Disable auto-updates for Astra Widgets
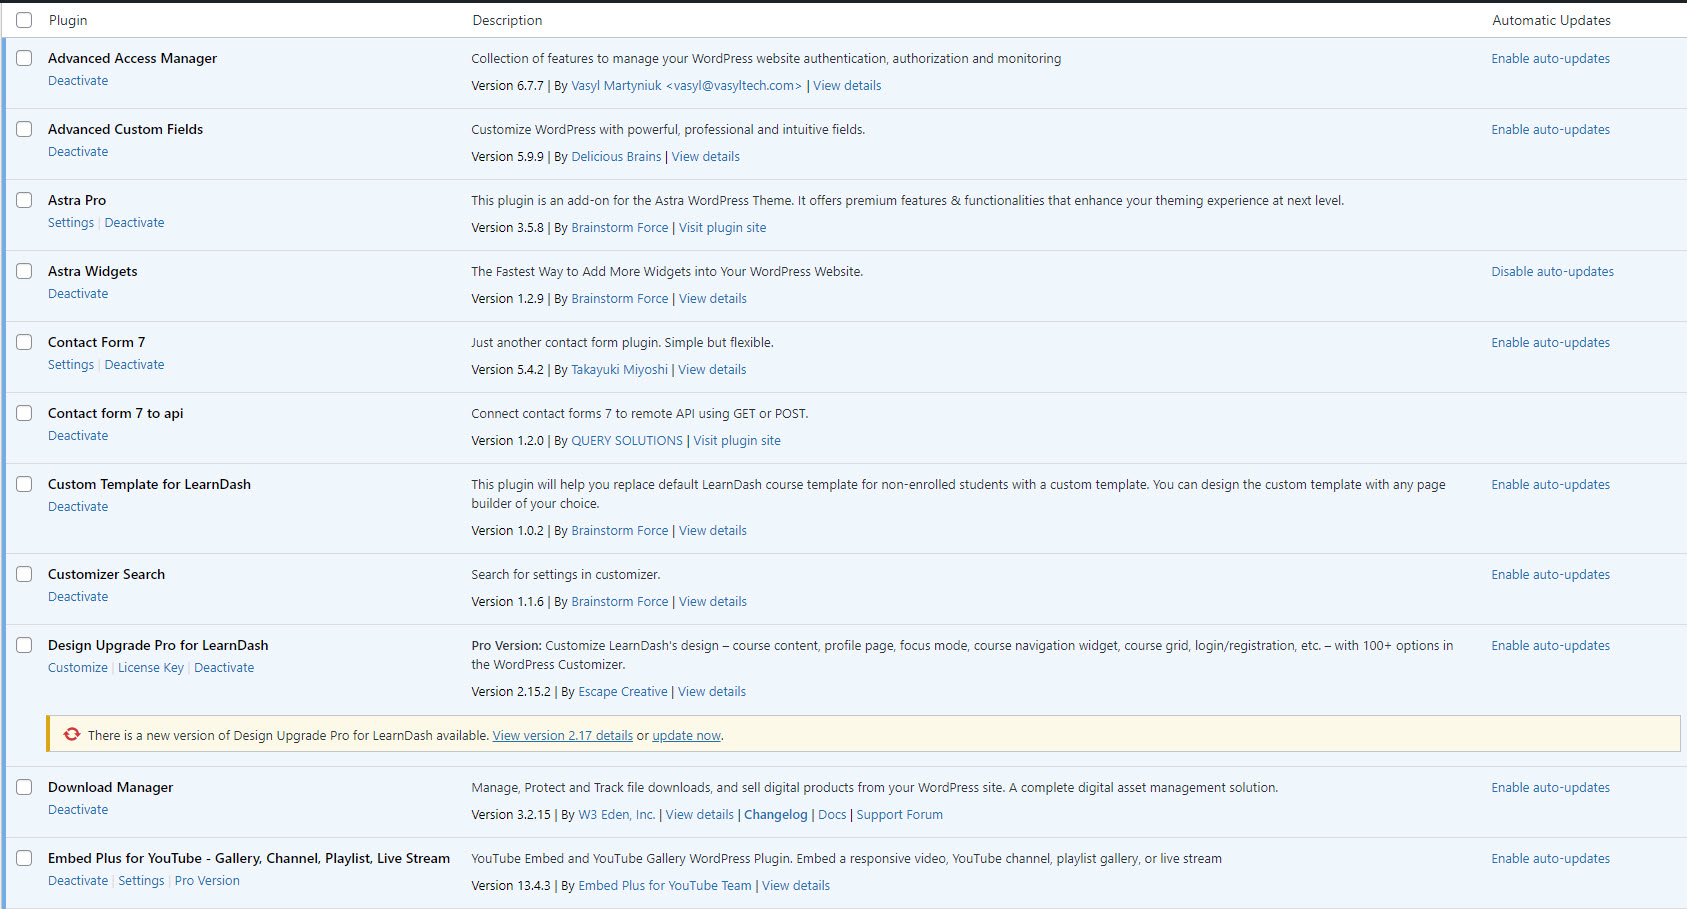Viewport: 1687px width, 909px height. 1553,272
